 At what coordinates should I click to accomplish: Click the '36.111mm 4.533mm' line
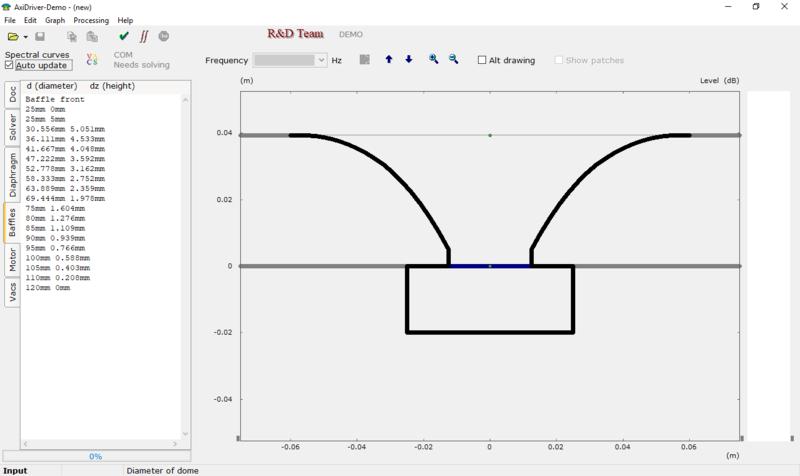65,139
